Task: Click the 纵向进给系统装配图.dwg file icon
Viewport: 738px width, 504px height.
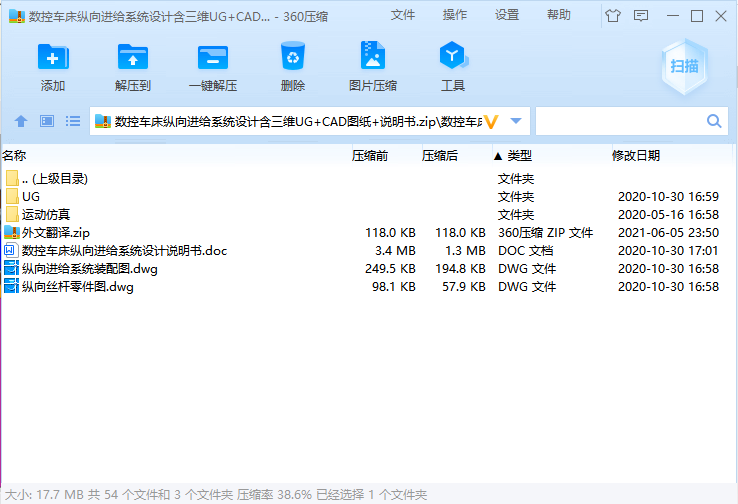Action: pos(11,268)
